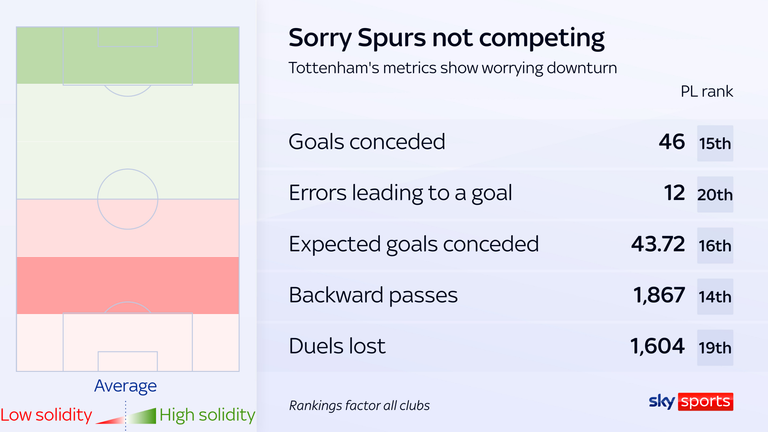Select the Duels lost label
Viewport: 768px width, 432px height.
point(336,347)
